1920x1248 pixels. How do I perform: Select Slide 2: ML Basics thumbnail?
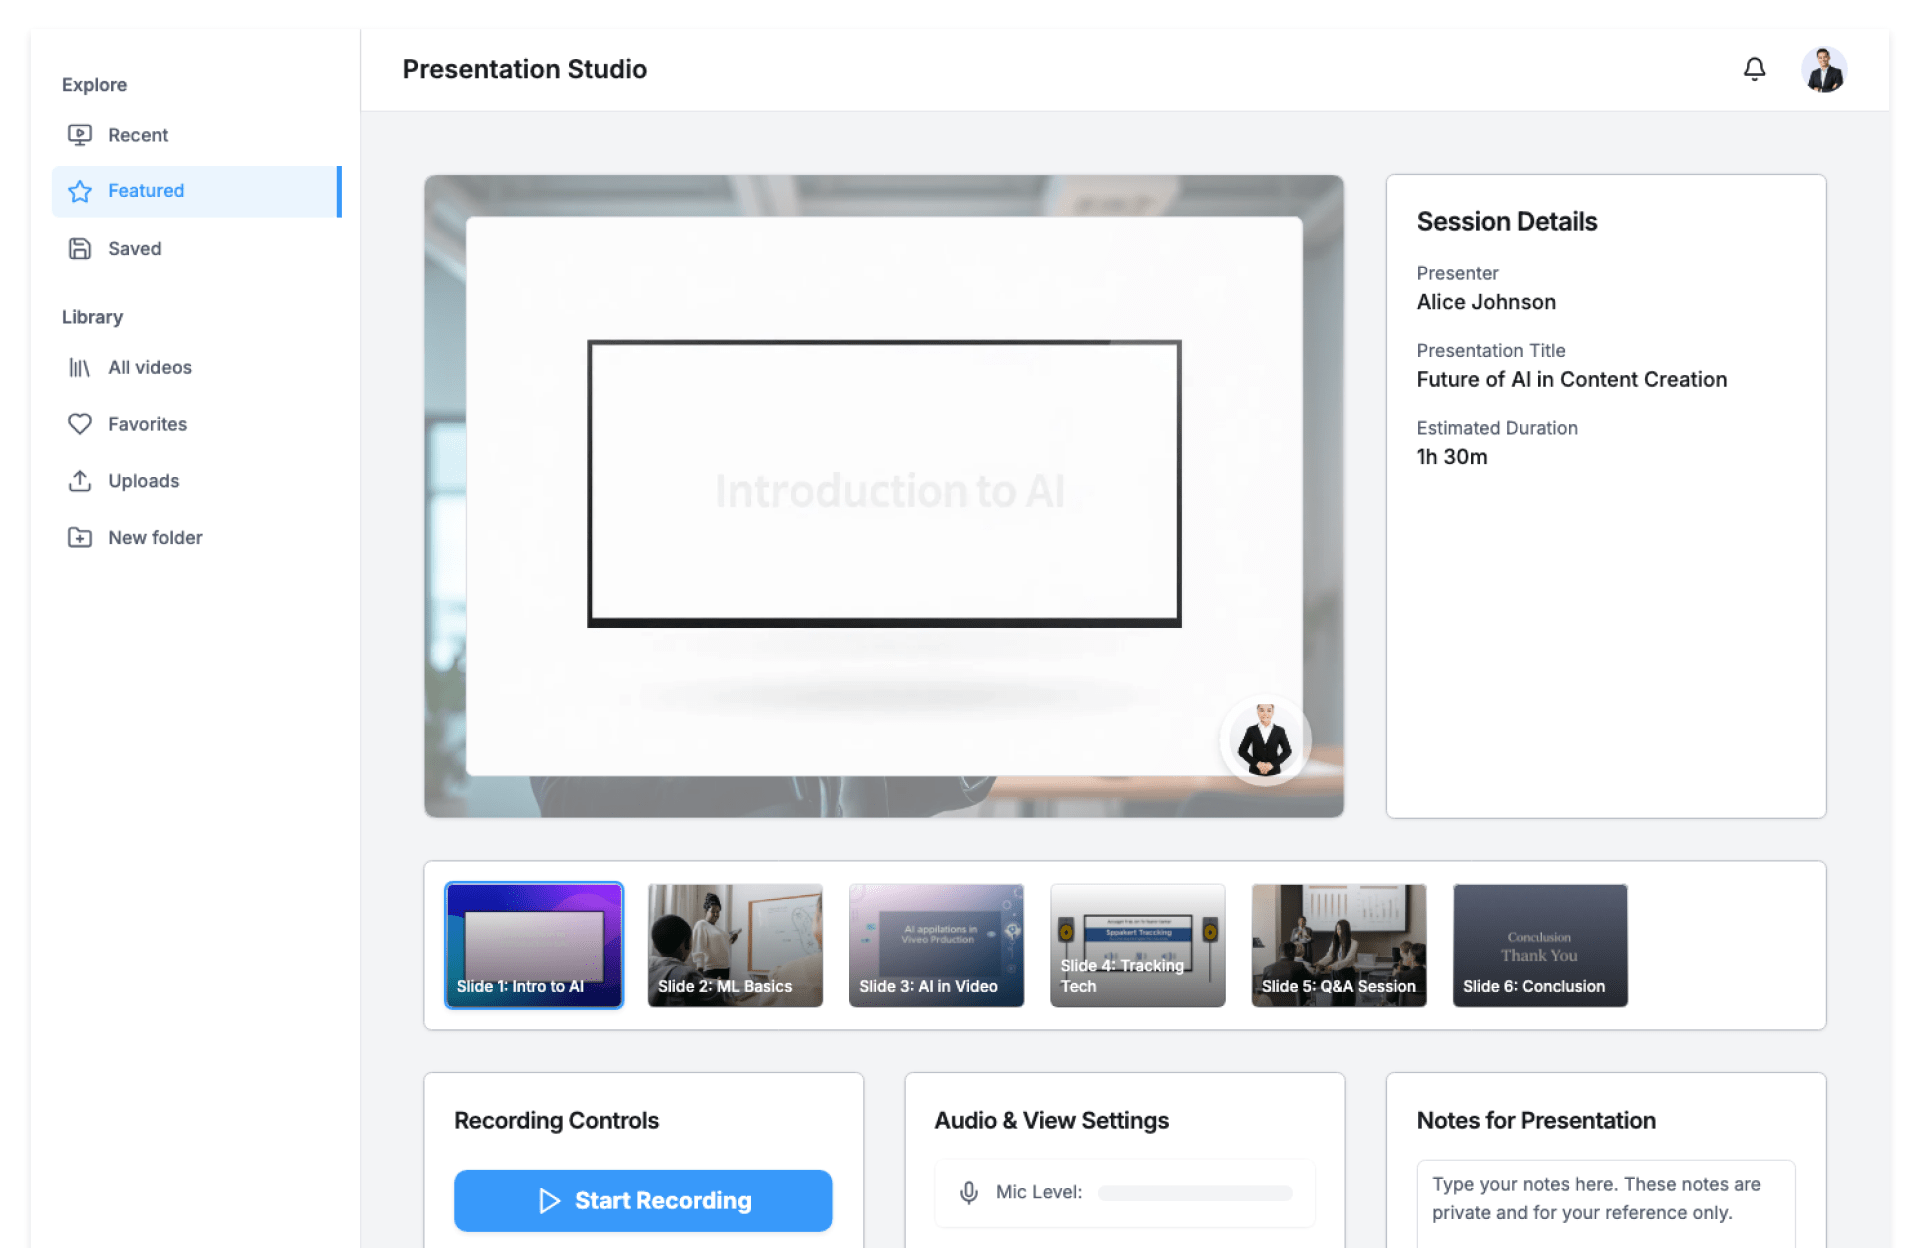click(735, 945)
